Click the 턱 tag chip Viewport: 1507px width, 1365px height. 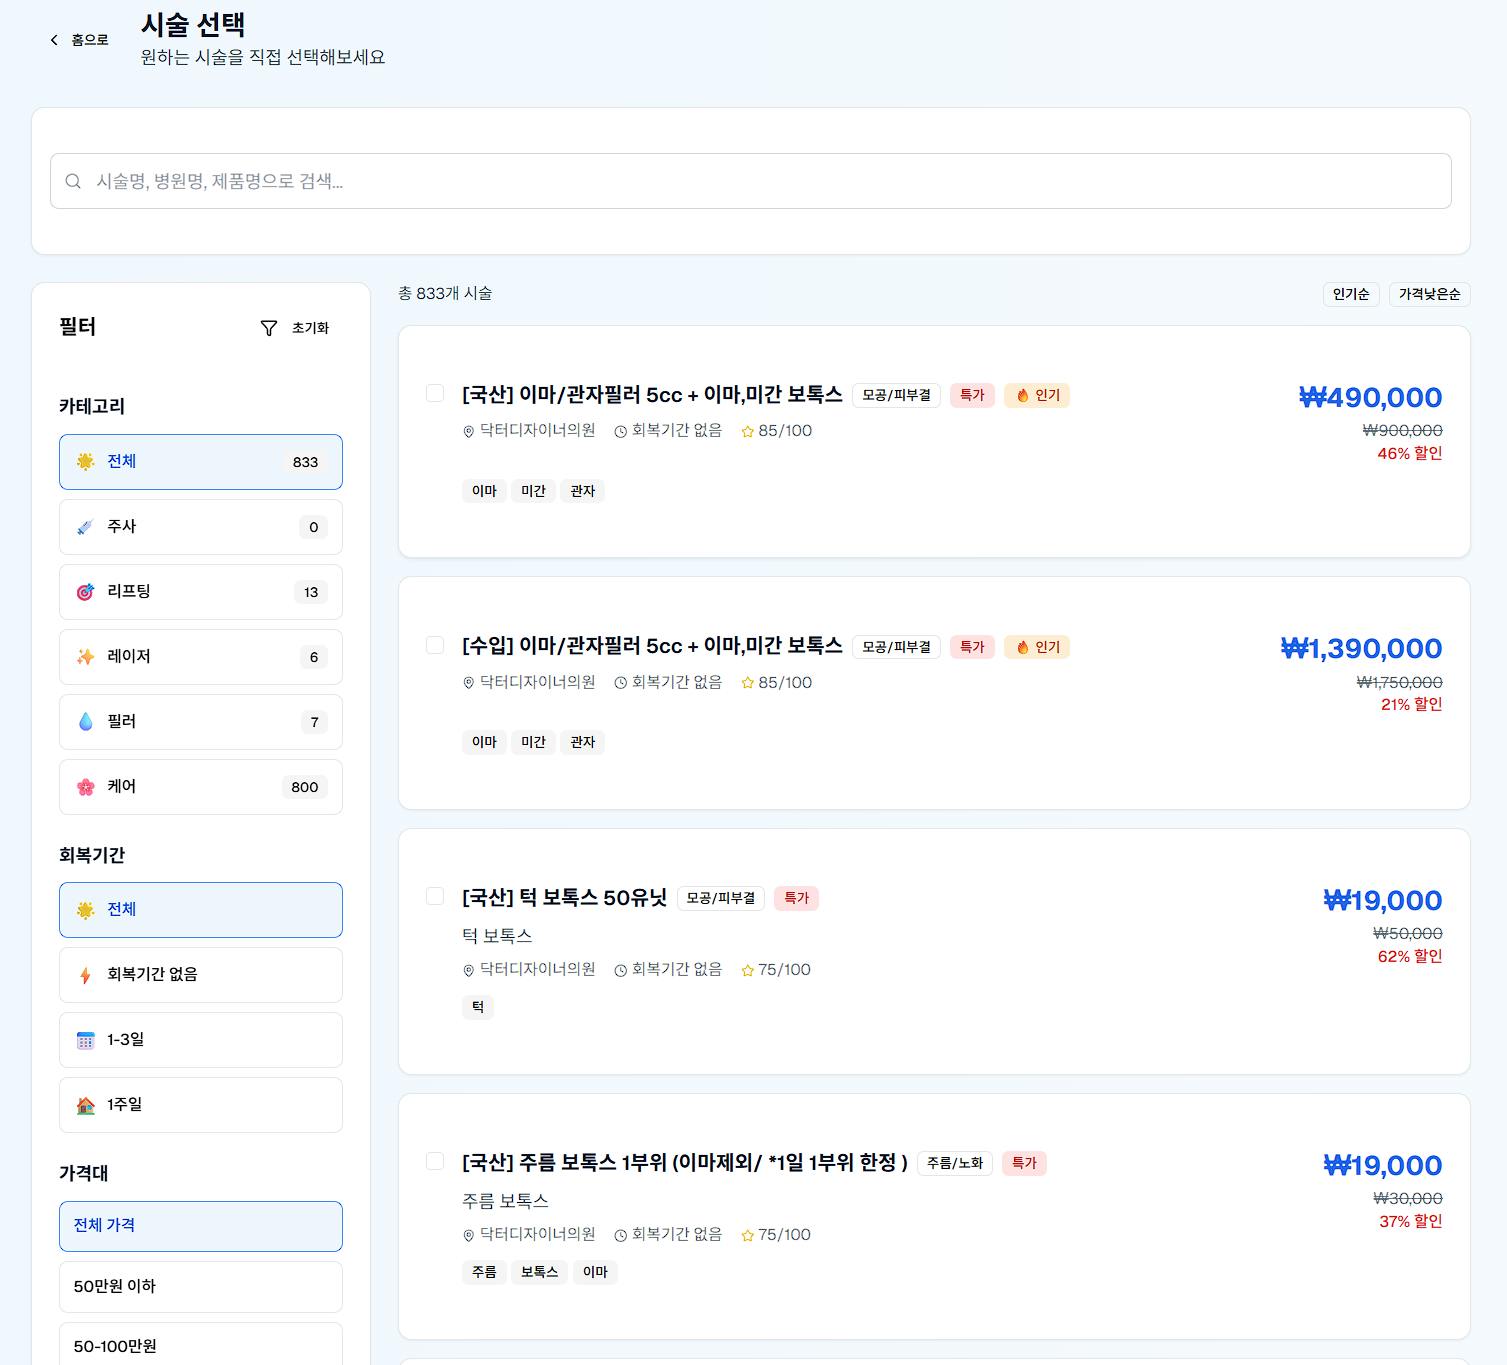point(478,1007)
